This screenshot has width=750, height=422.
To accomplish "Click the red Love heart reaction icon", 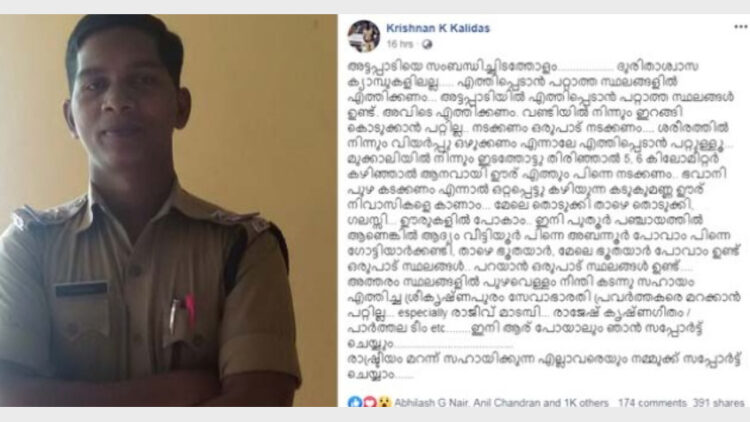I will [x=370, y=402].
